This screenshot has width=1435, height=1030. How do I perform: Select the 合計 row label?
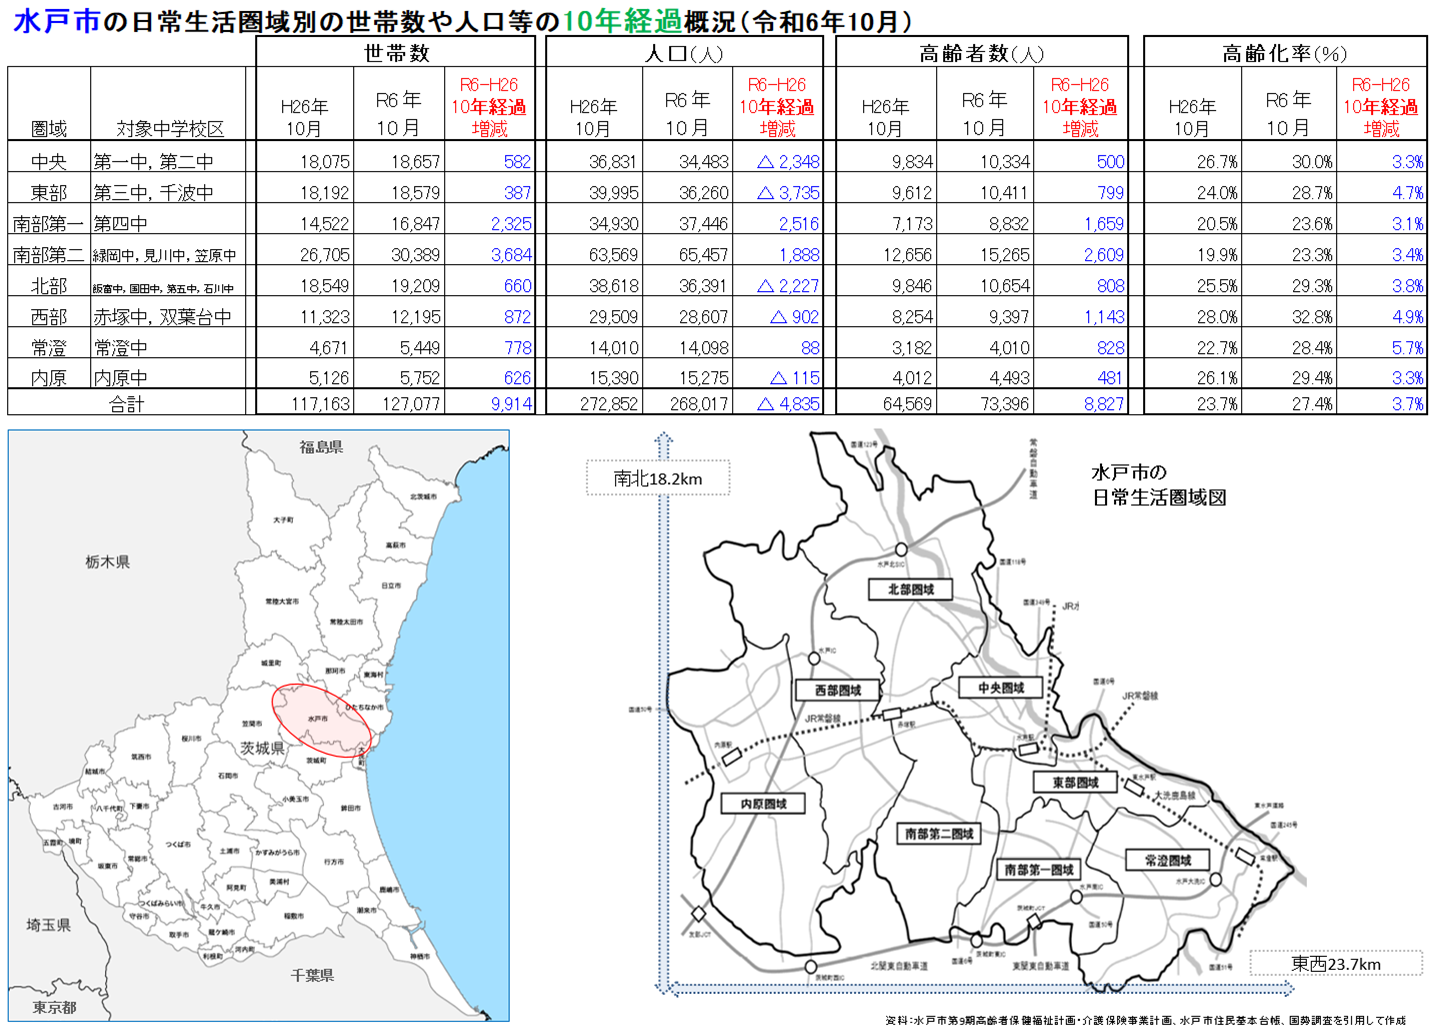pyautogui.click(x=126, y=404)
